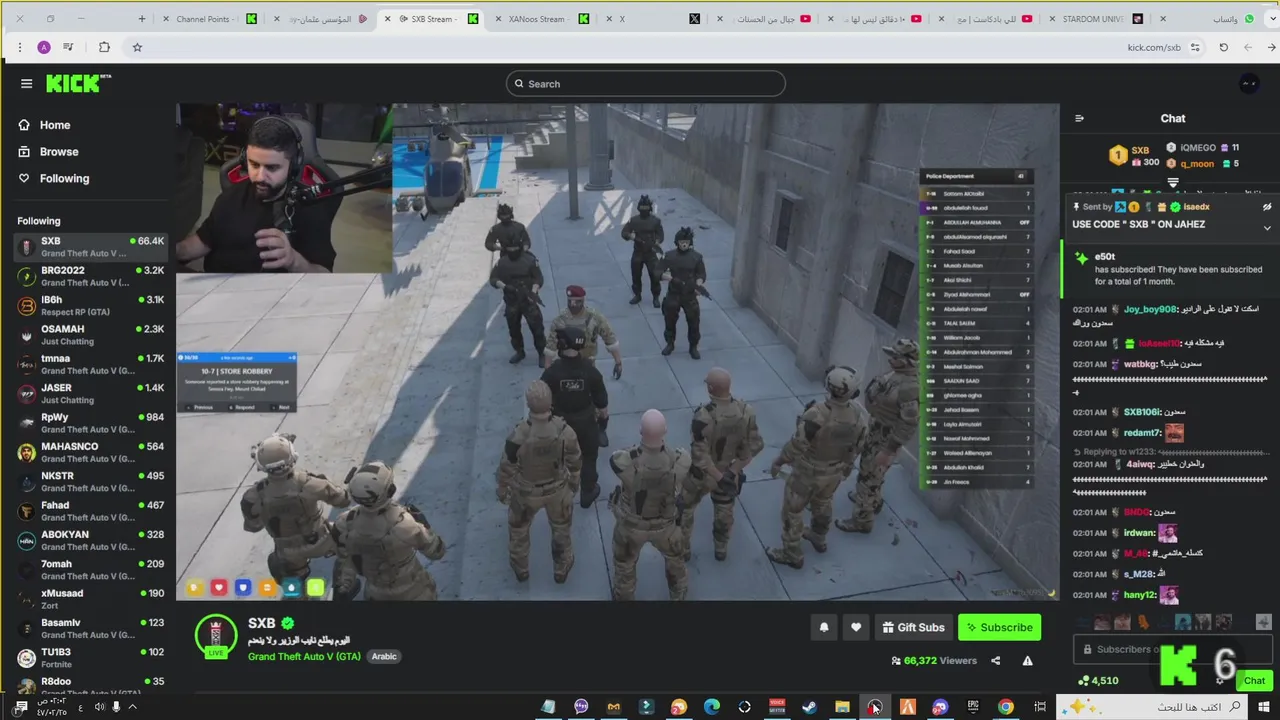Open NKSTR channel in sidebar
This screenshot has width=1280, height=720.
tap(90, 481)
